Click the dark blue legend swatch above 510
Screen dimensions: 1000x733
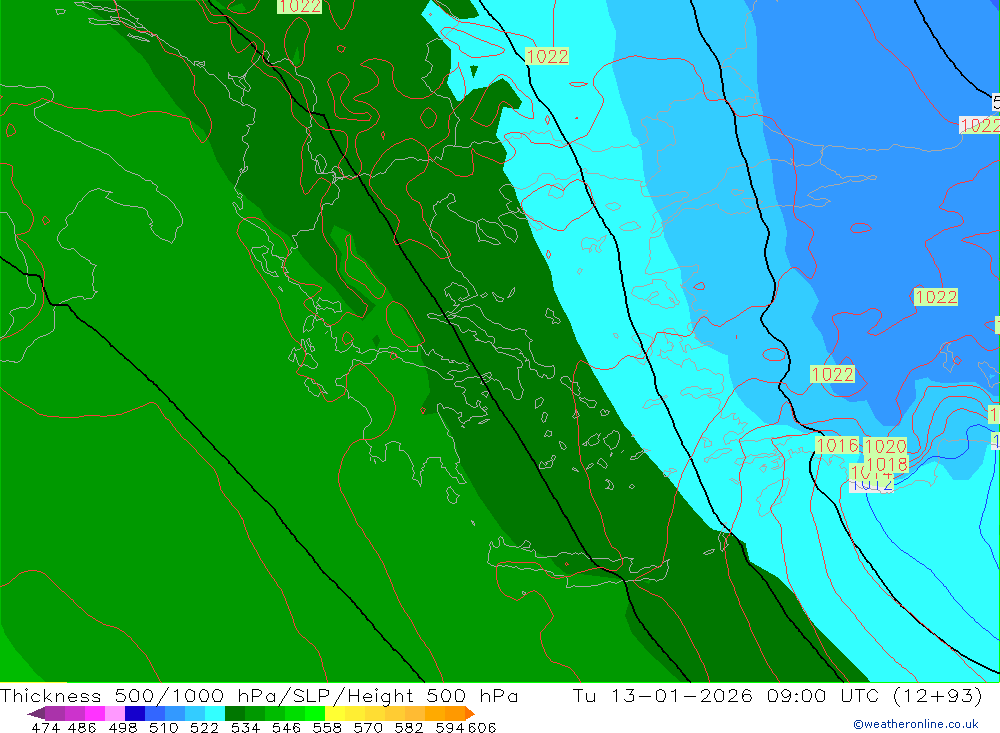pyautogui.click(x=135, y=713)
